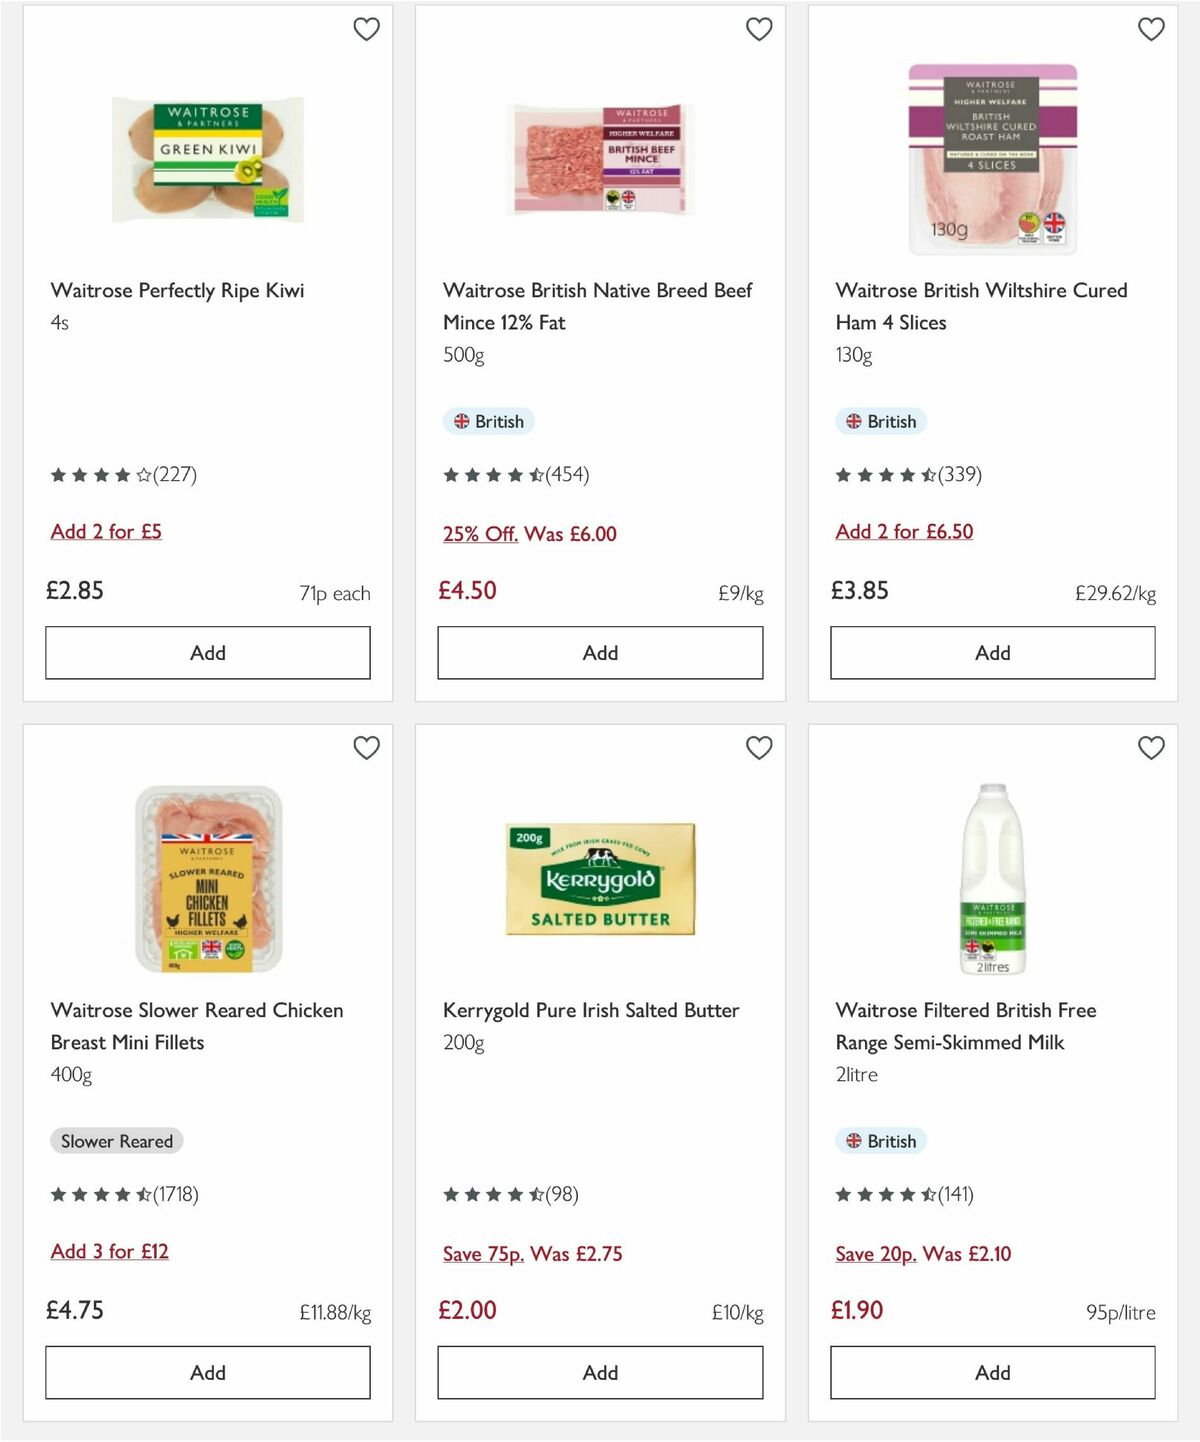This screenshot has height=1442, width=1200.
Task: Click the British flag badge on Beef Mince
Action: (x=489, y=421)
